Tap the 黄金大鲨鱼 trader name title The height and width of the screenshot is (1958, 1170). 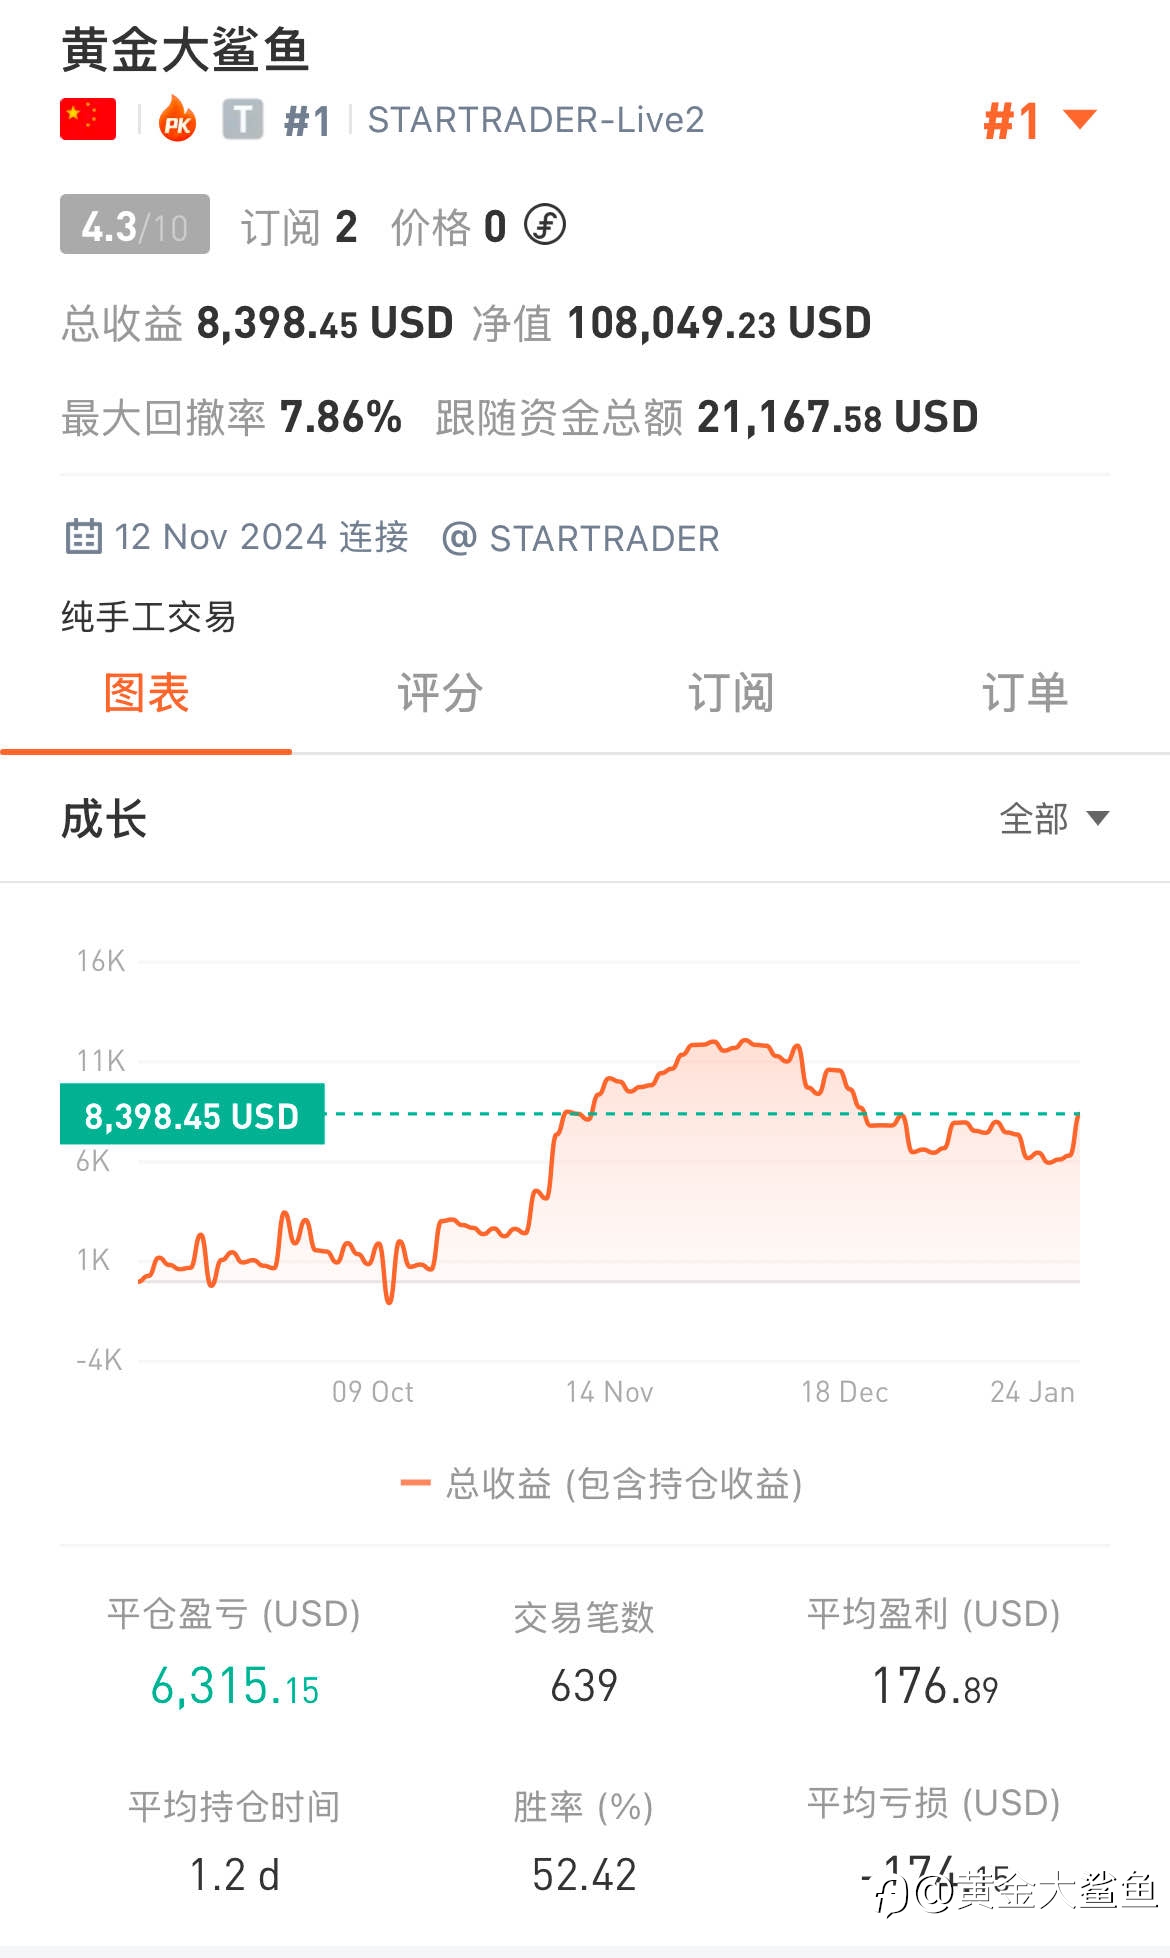(185, 50)
